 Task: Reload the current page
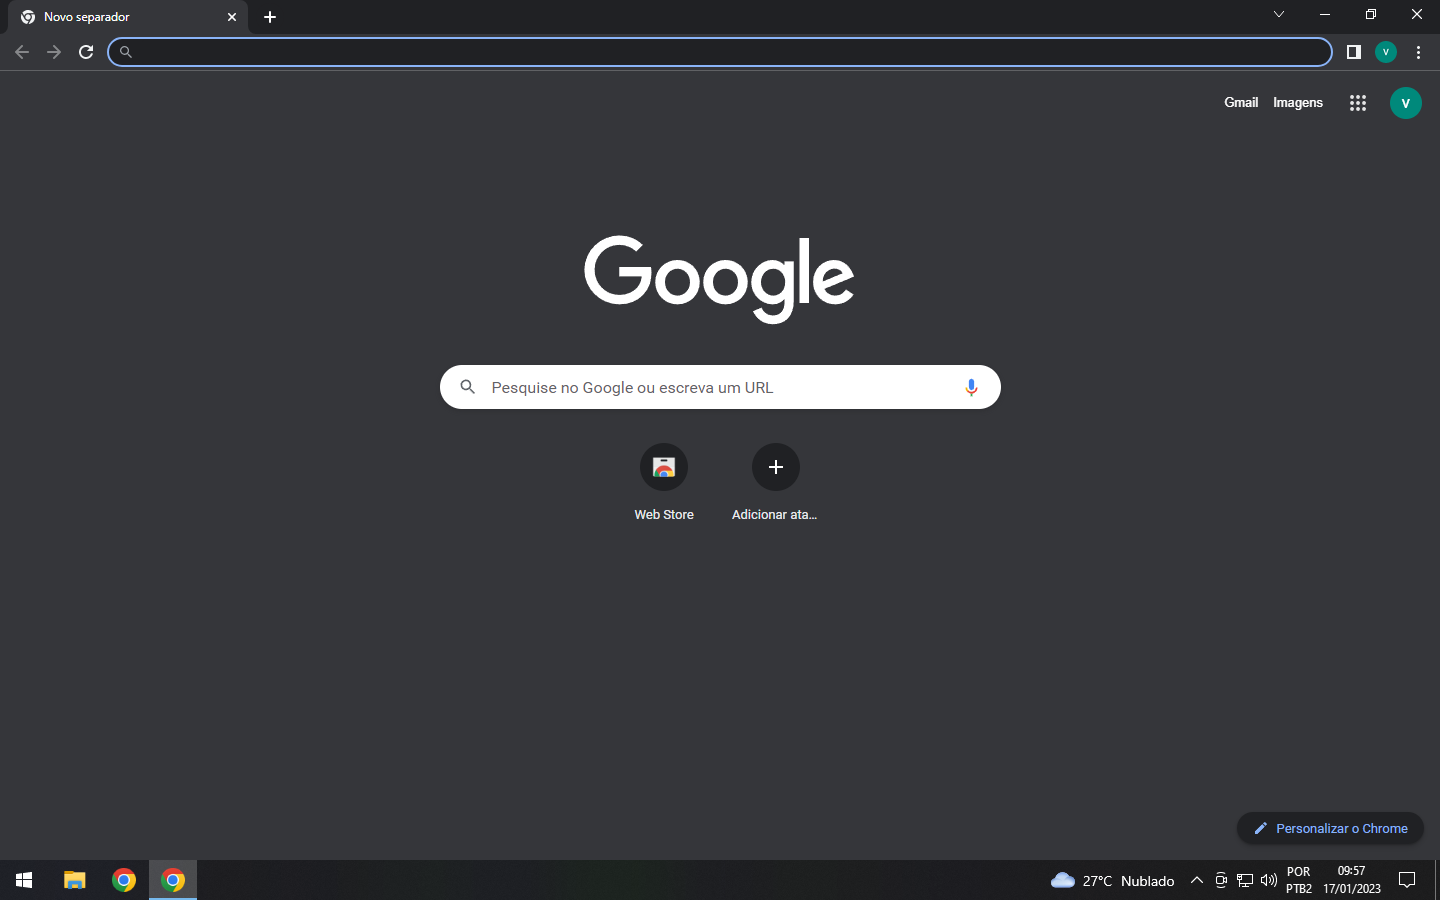[86, 52]
